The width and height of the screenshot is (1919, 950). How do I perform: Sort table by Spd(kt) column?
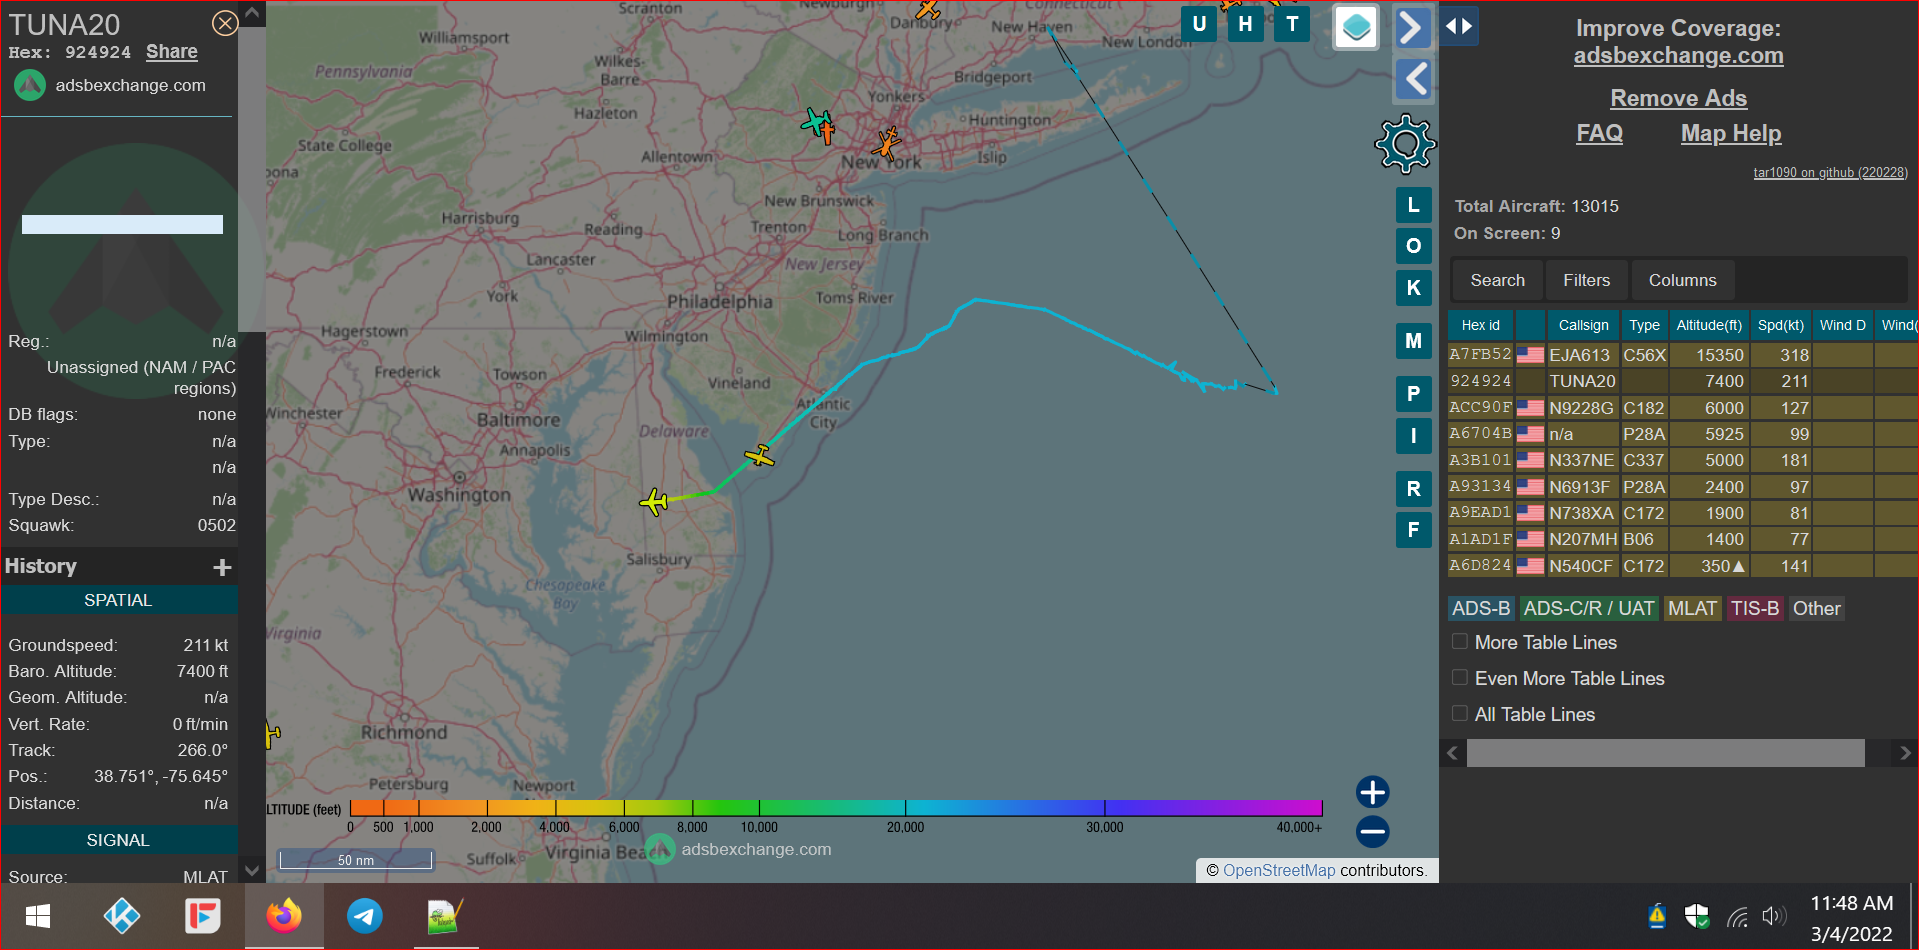point(1781,325)
